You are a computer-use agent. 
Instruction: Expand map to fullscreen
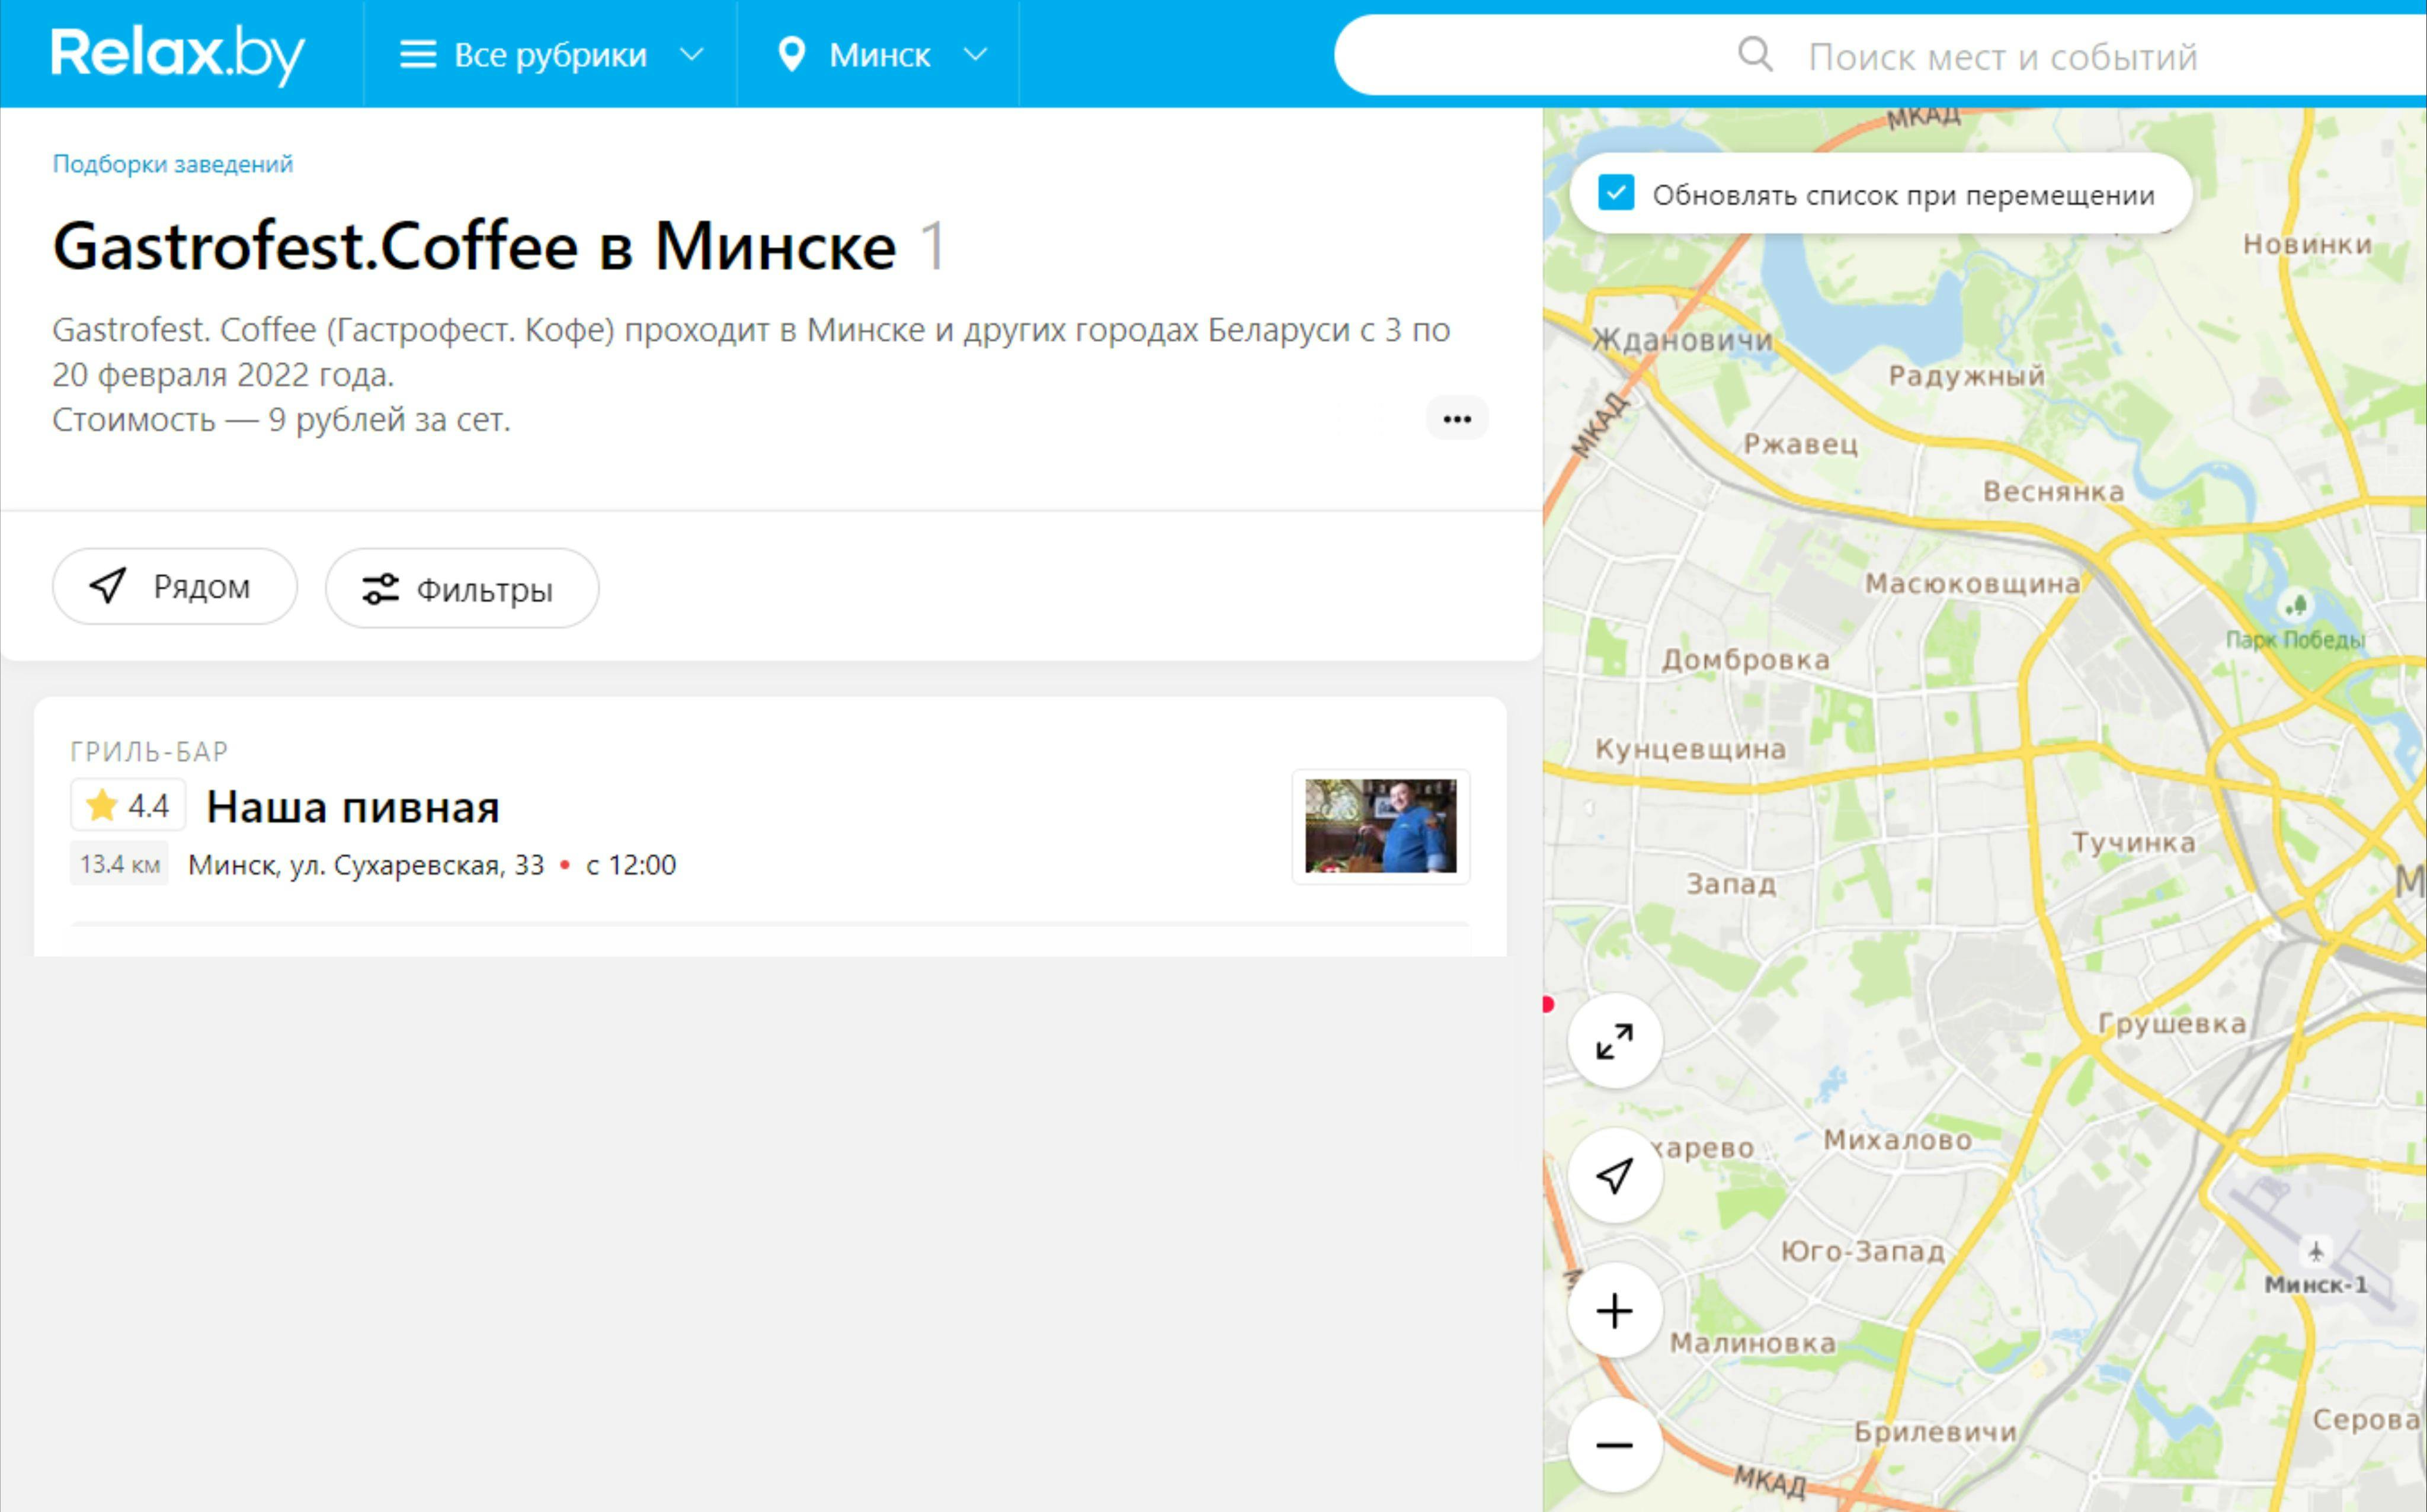point(1614,1042)
